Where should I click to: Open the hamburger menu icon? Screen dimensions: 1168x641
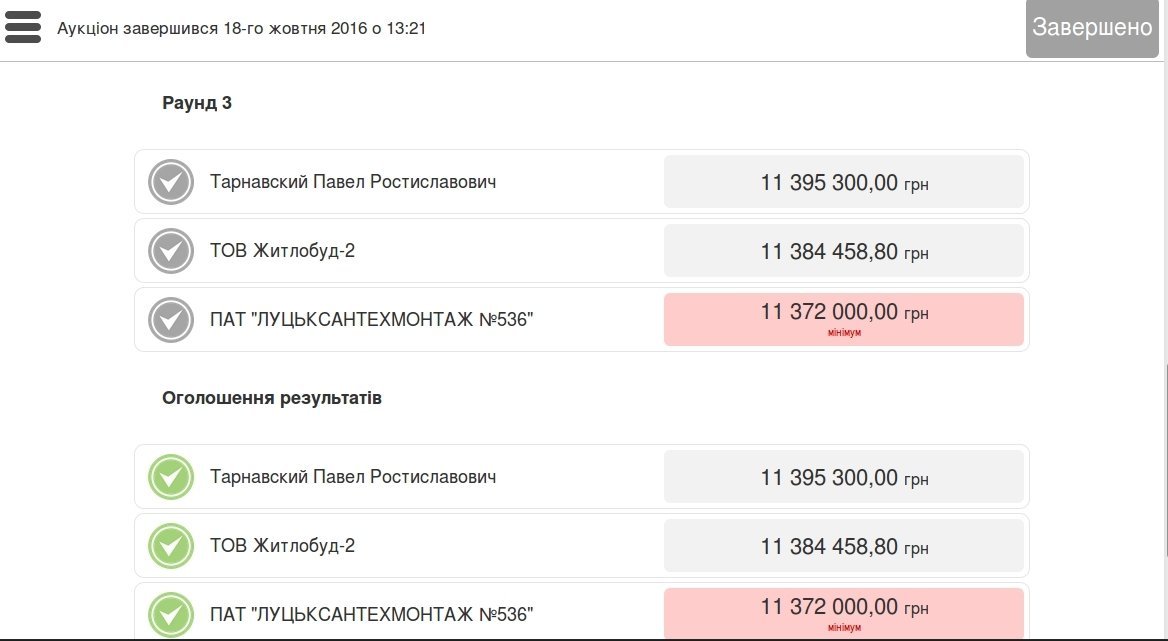23,27
